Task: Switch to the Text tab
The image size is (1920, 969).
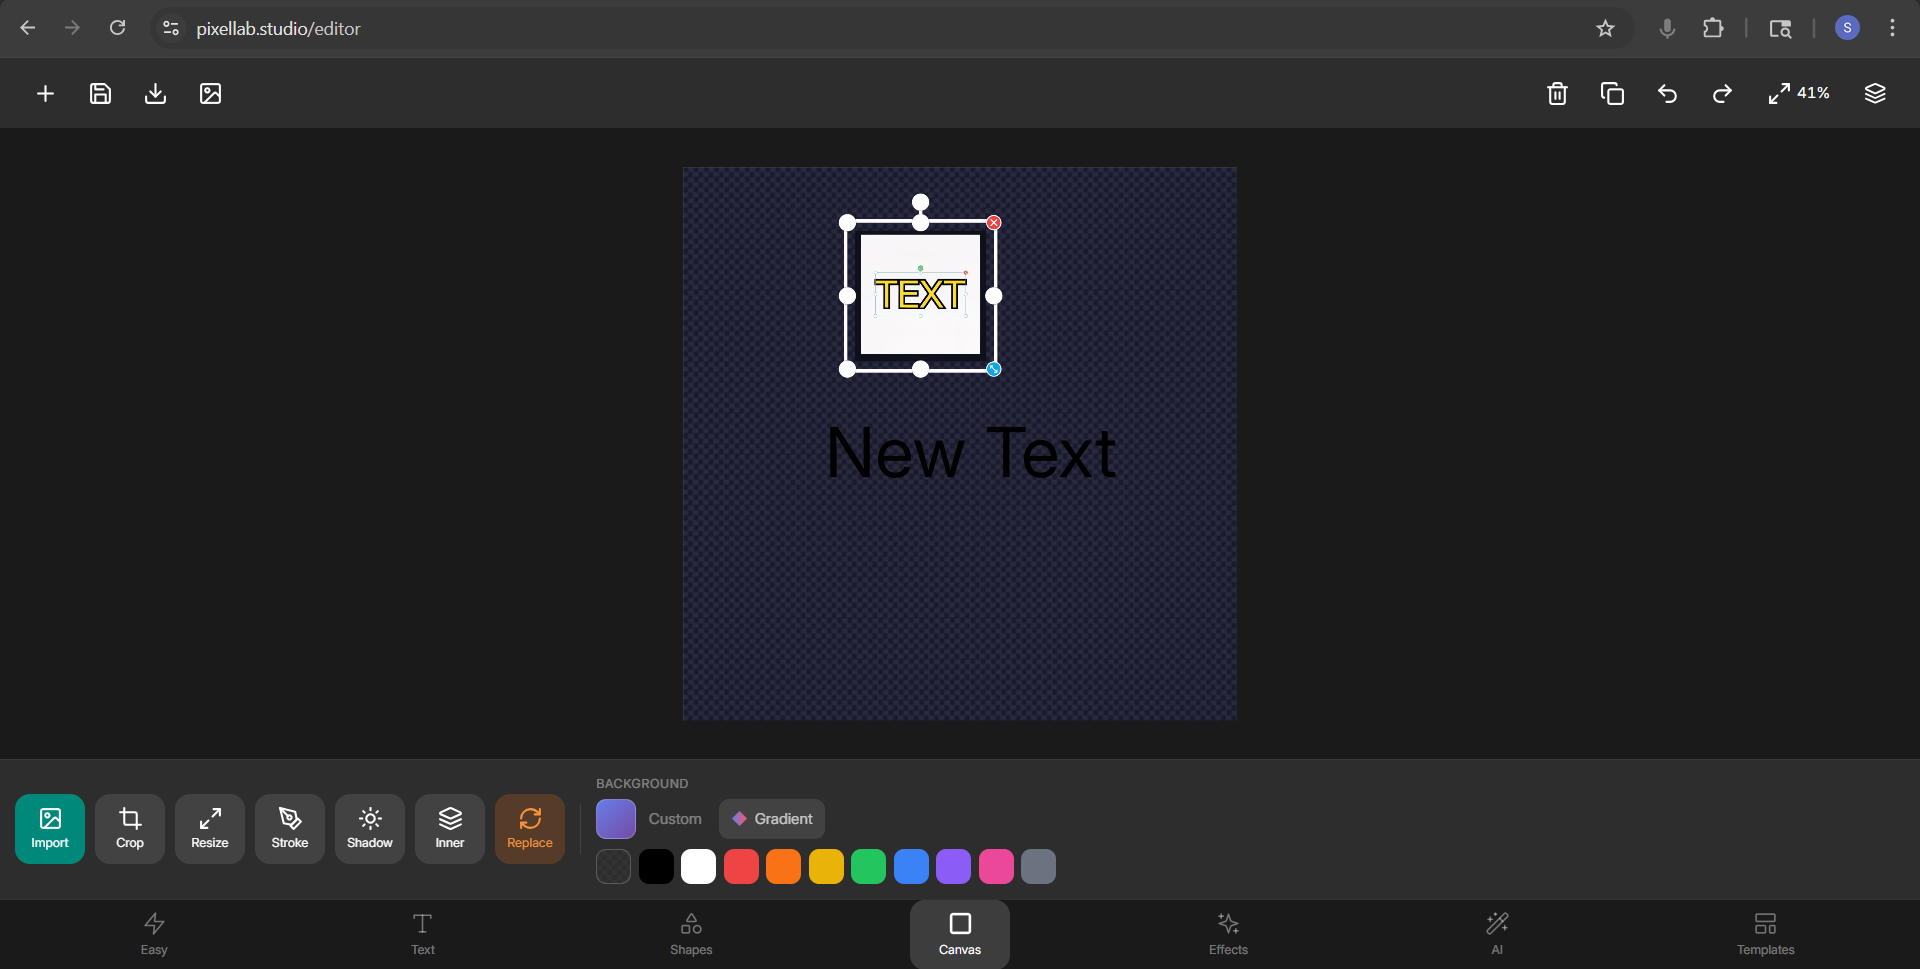Action: [423, 935]
